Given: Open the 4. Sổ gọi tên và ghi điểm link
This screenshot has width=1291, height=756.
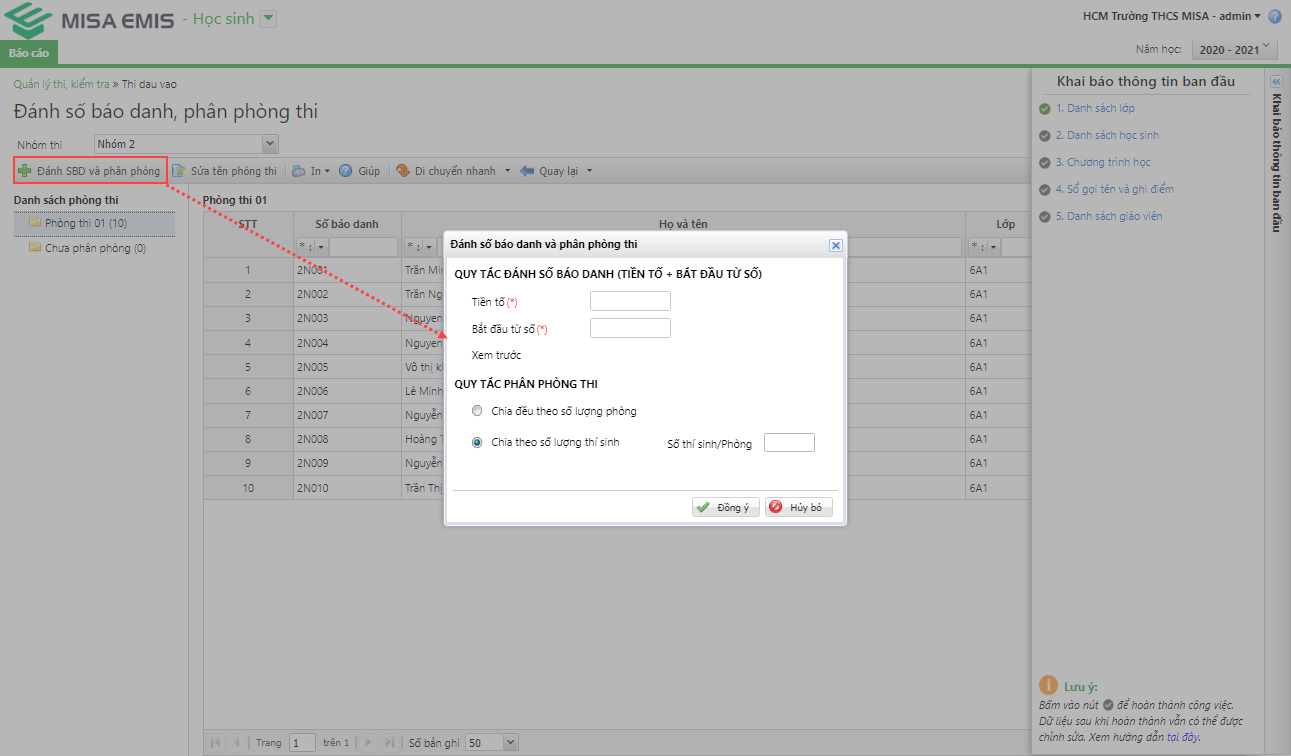Looking at the screenshot, I should pyautogui.click(x=1114, y=189).
